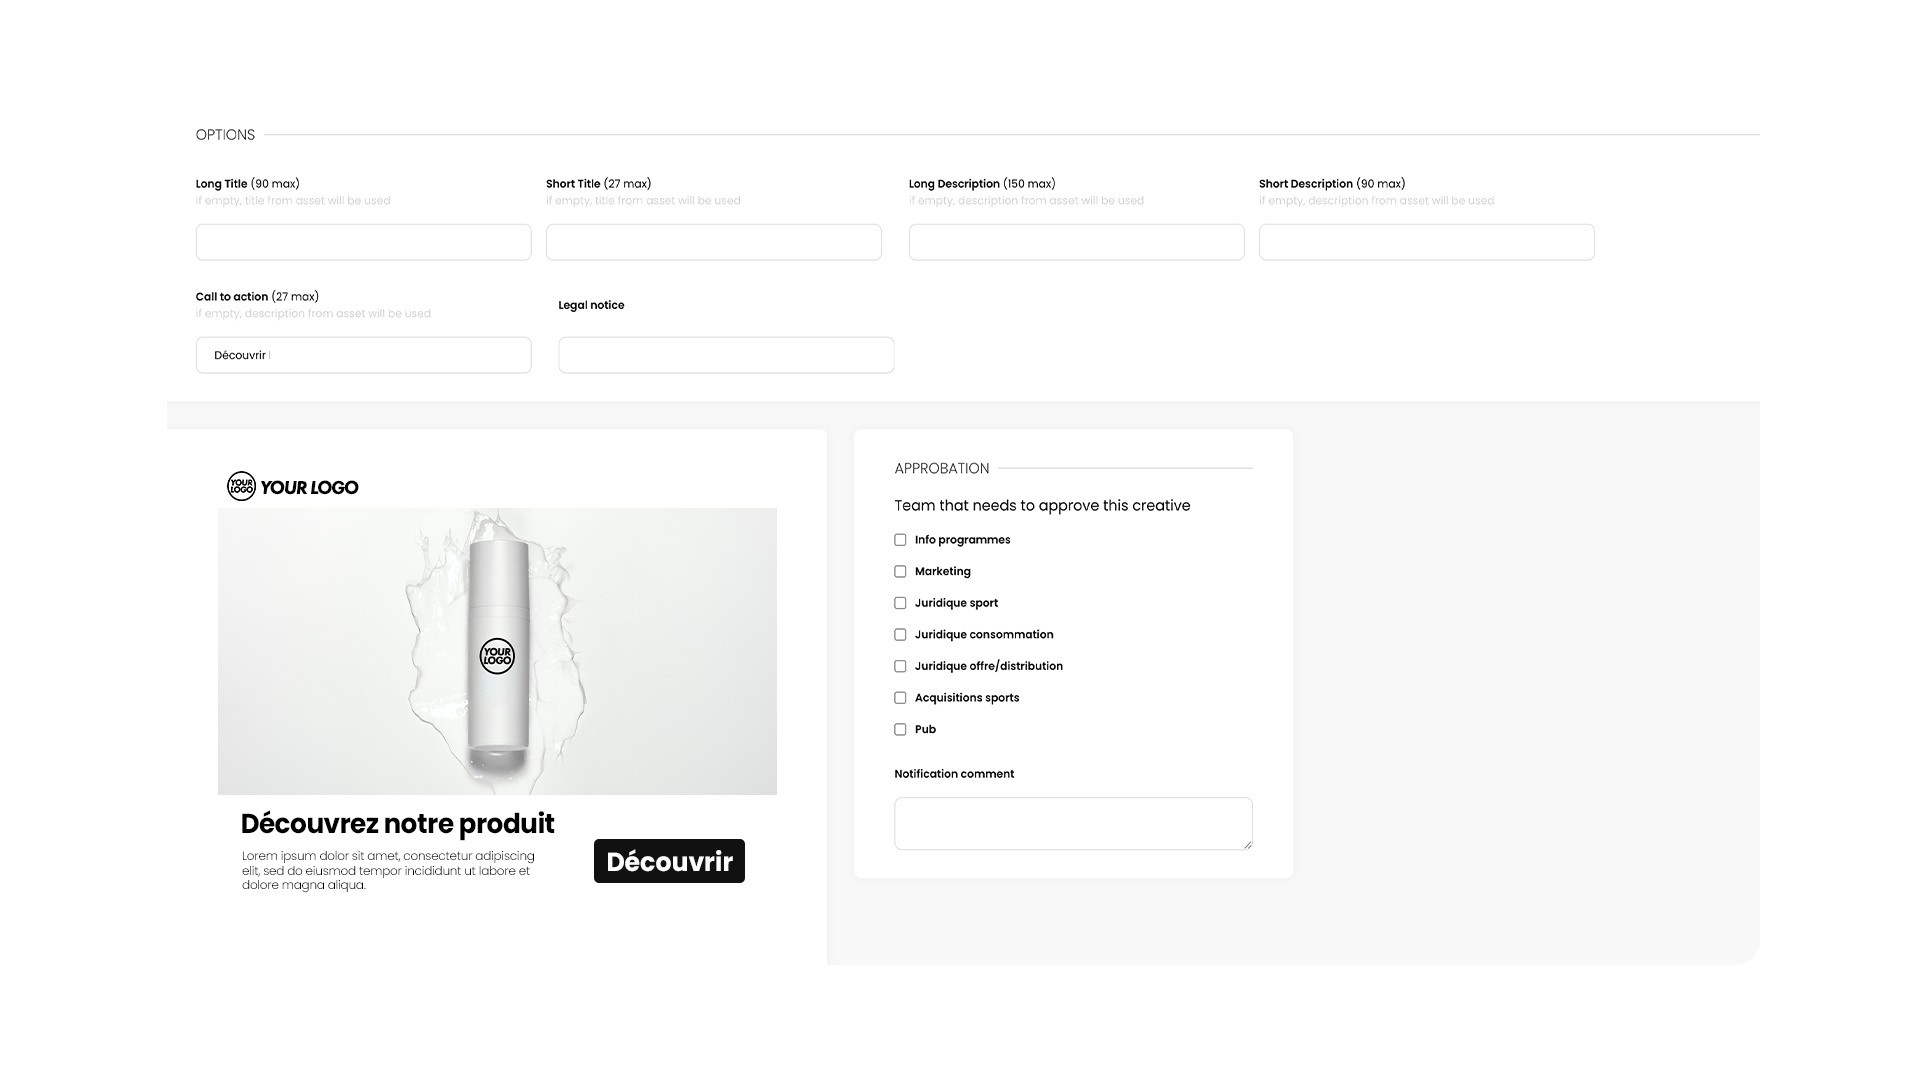Image resolution: width=1920 pixels, height=1080 pixels.
Task: Click the Notification comment text area
Action: point(1073,824)
